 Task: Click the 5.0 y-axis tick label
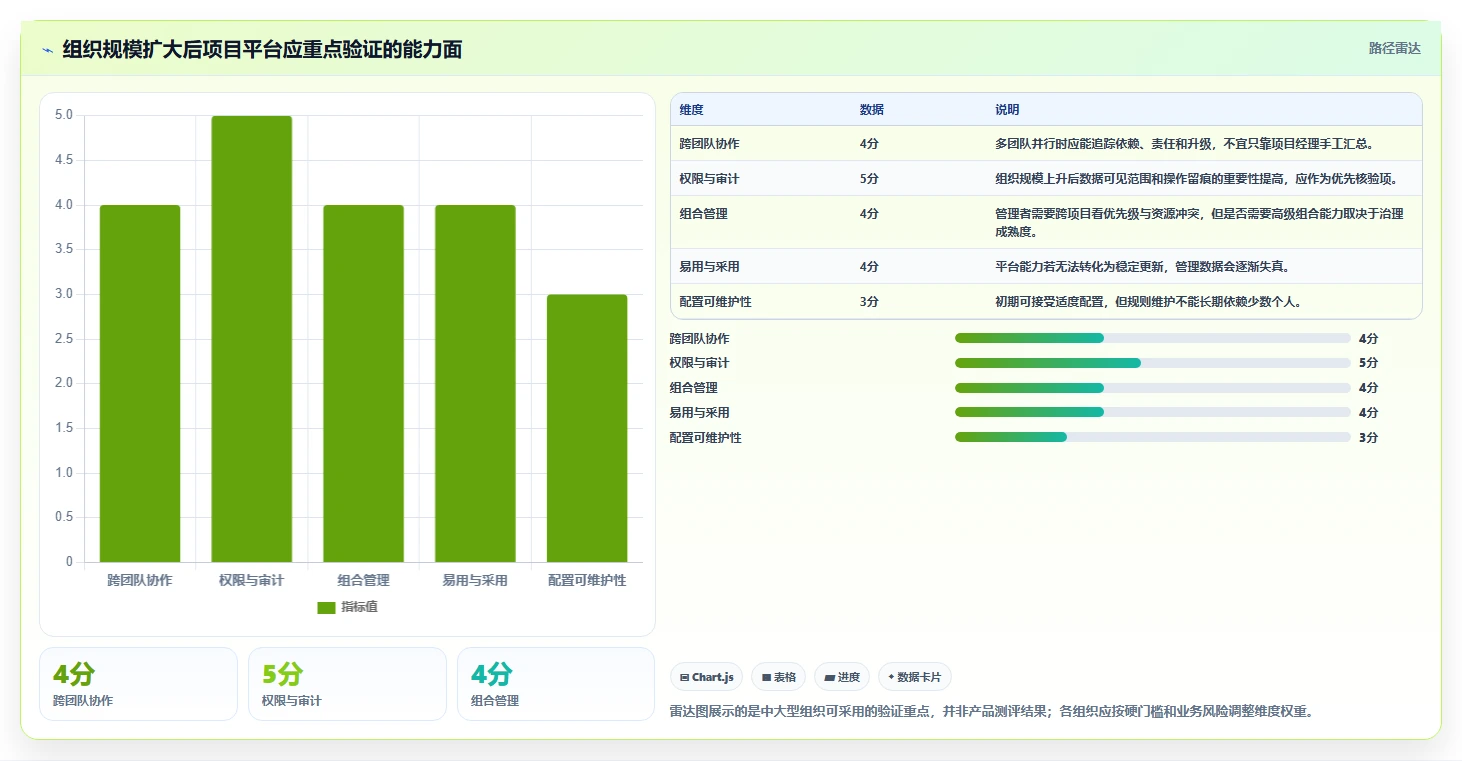tap(64, 115)
